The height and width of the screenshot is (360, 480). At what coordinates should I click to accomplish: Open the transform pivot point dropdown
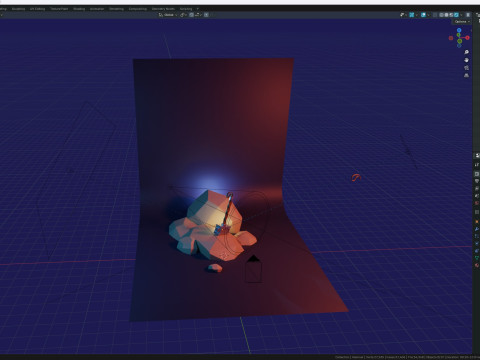pyautogui.click(x=183, y=15)
